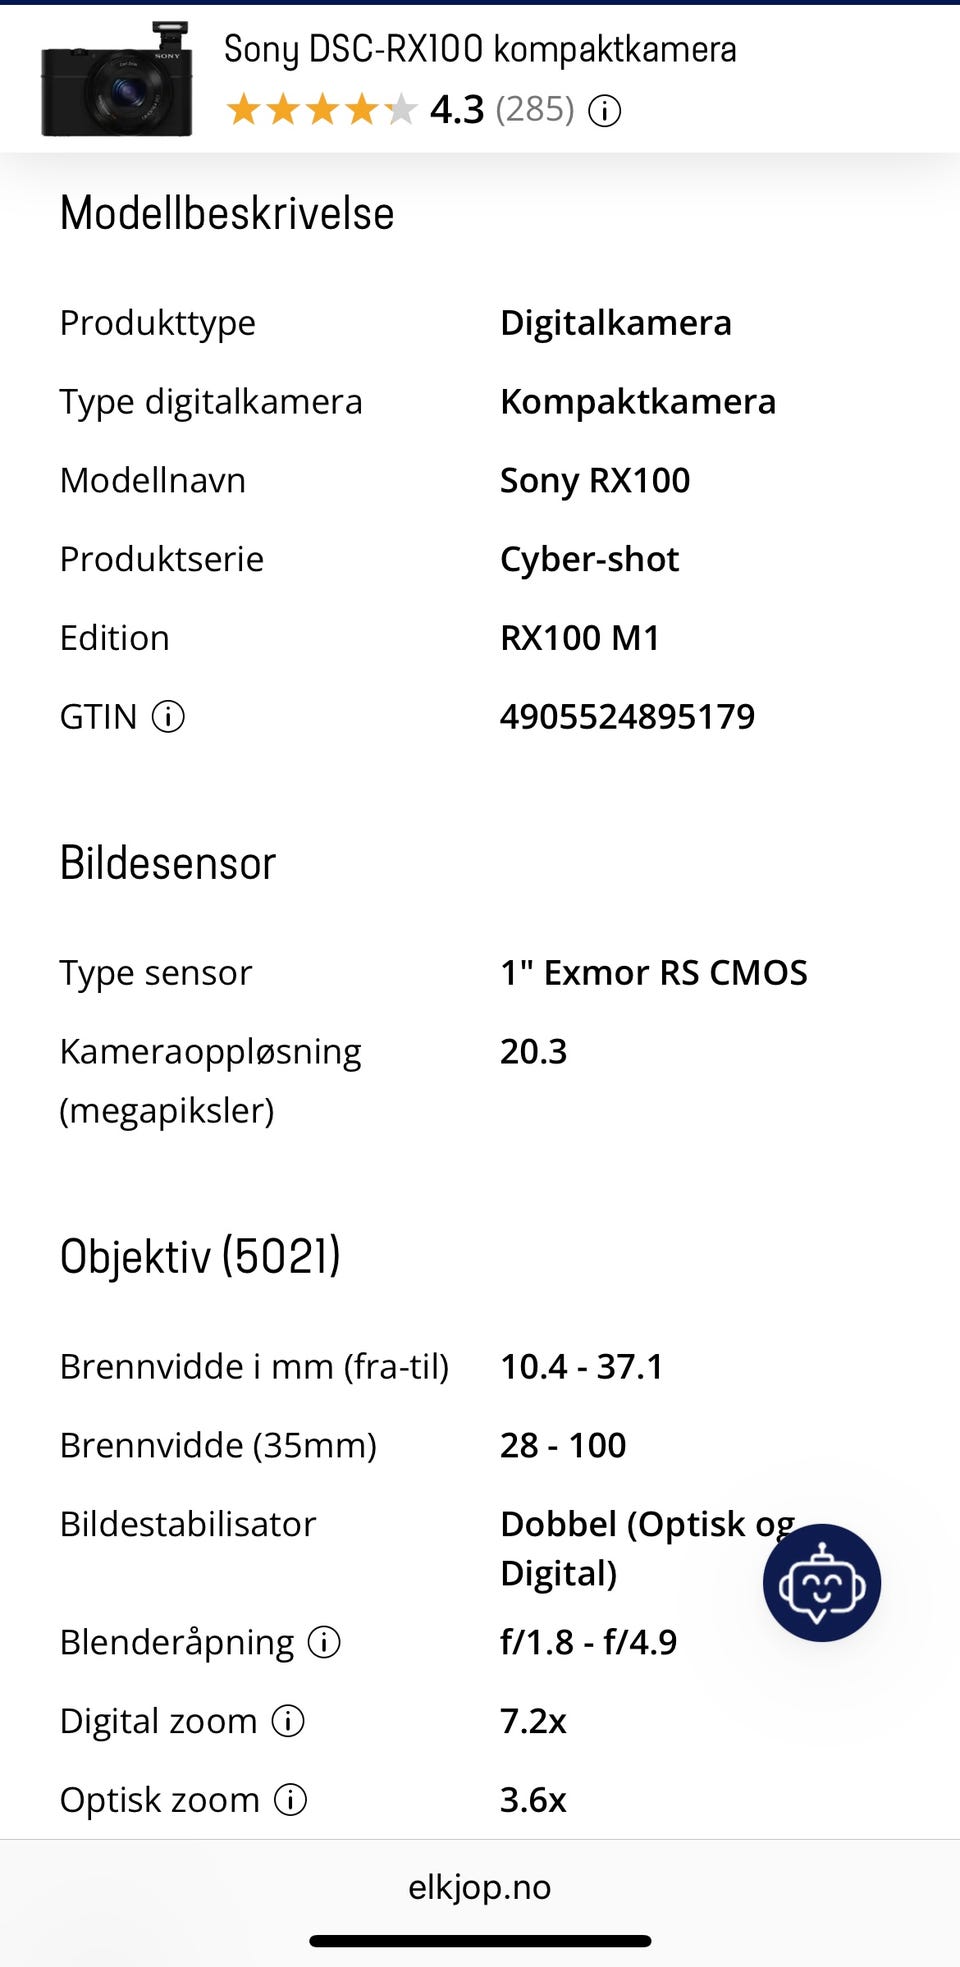Image resolution: width=960 pixels, height=1967 pixels.
Task: Tap the 1" Exmor RS CMOS value
Action: [x=653, y=973]
